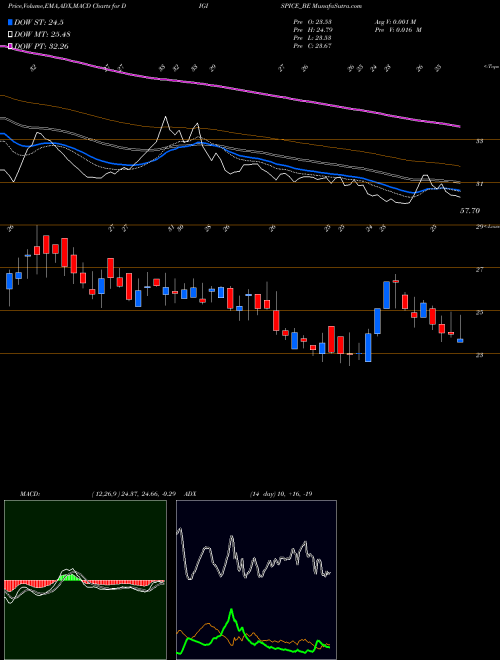The image size is (500, 660).
Task: Click the dark blue ADX chart panel
Action: coord(256,580)
